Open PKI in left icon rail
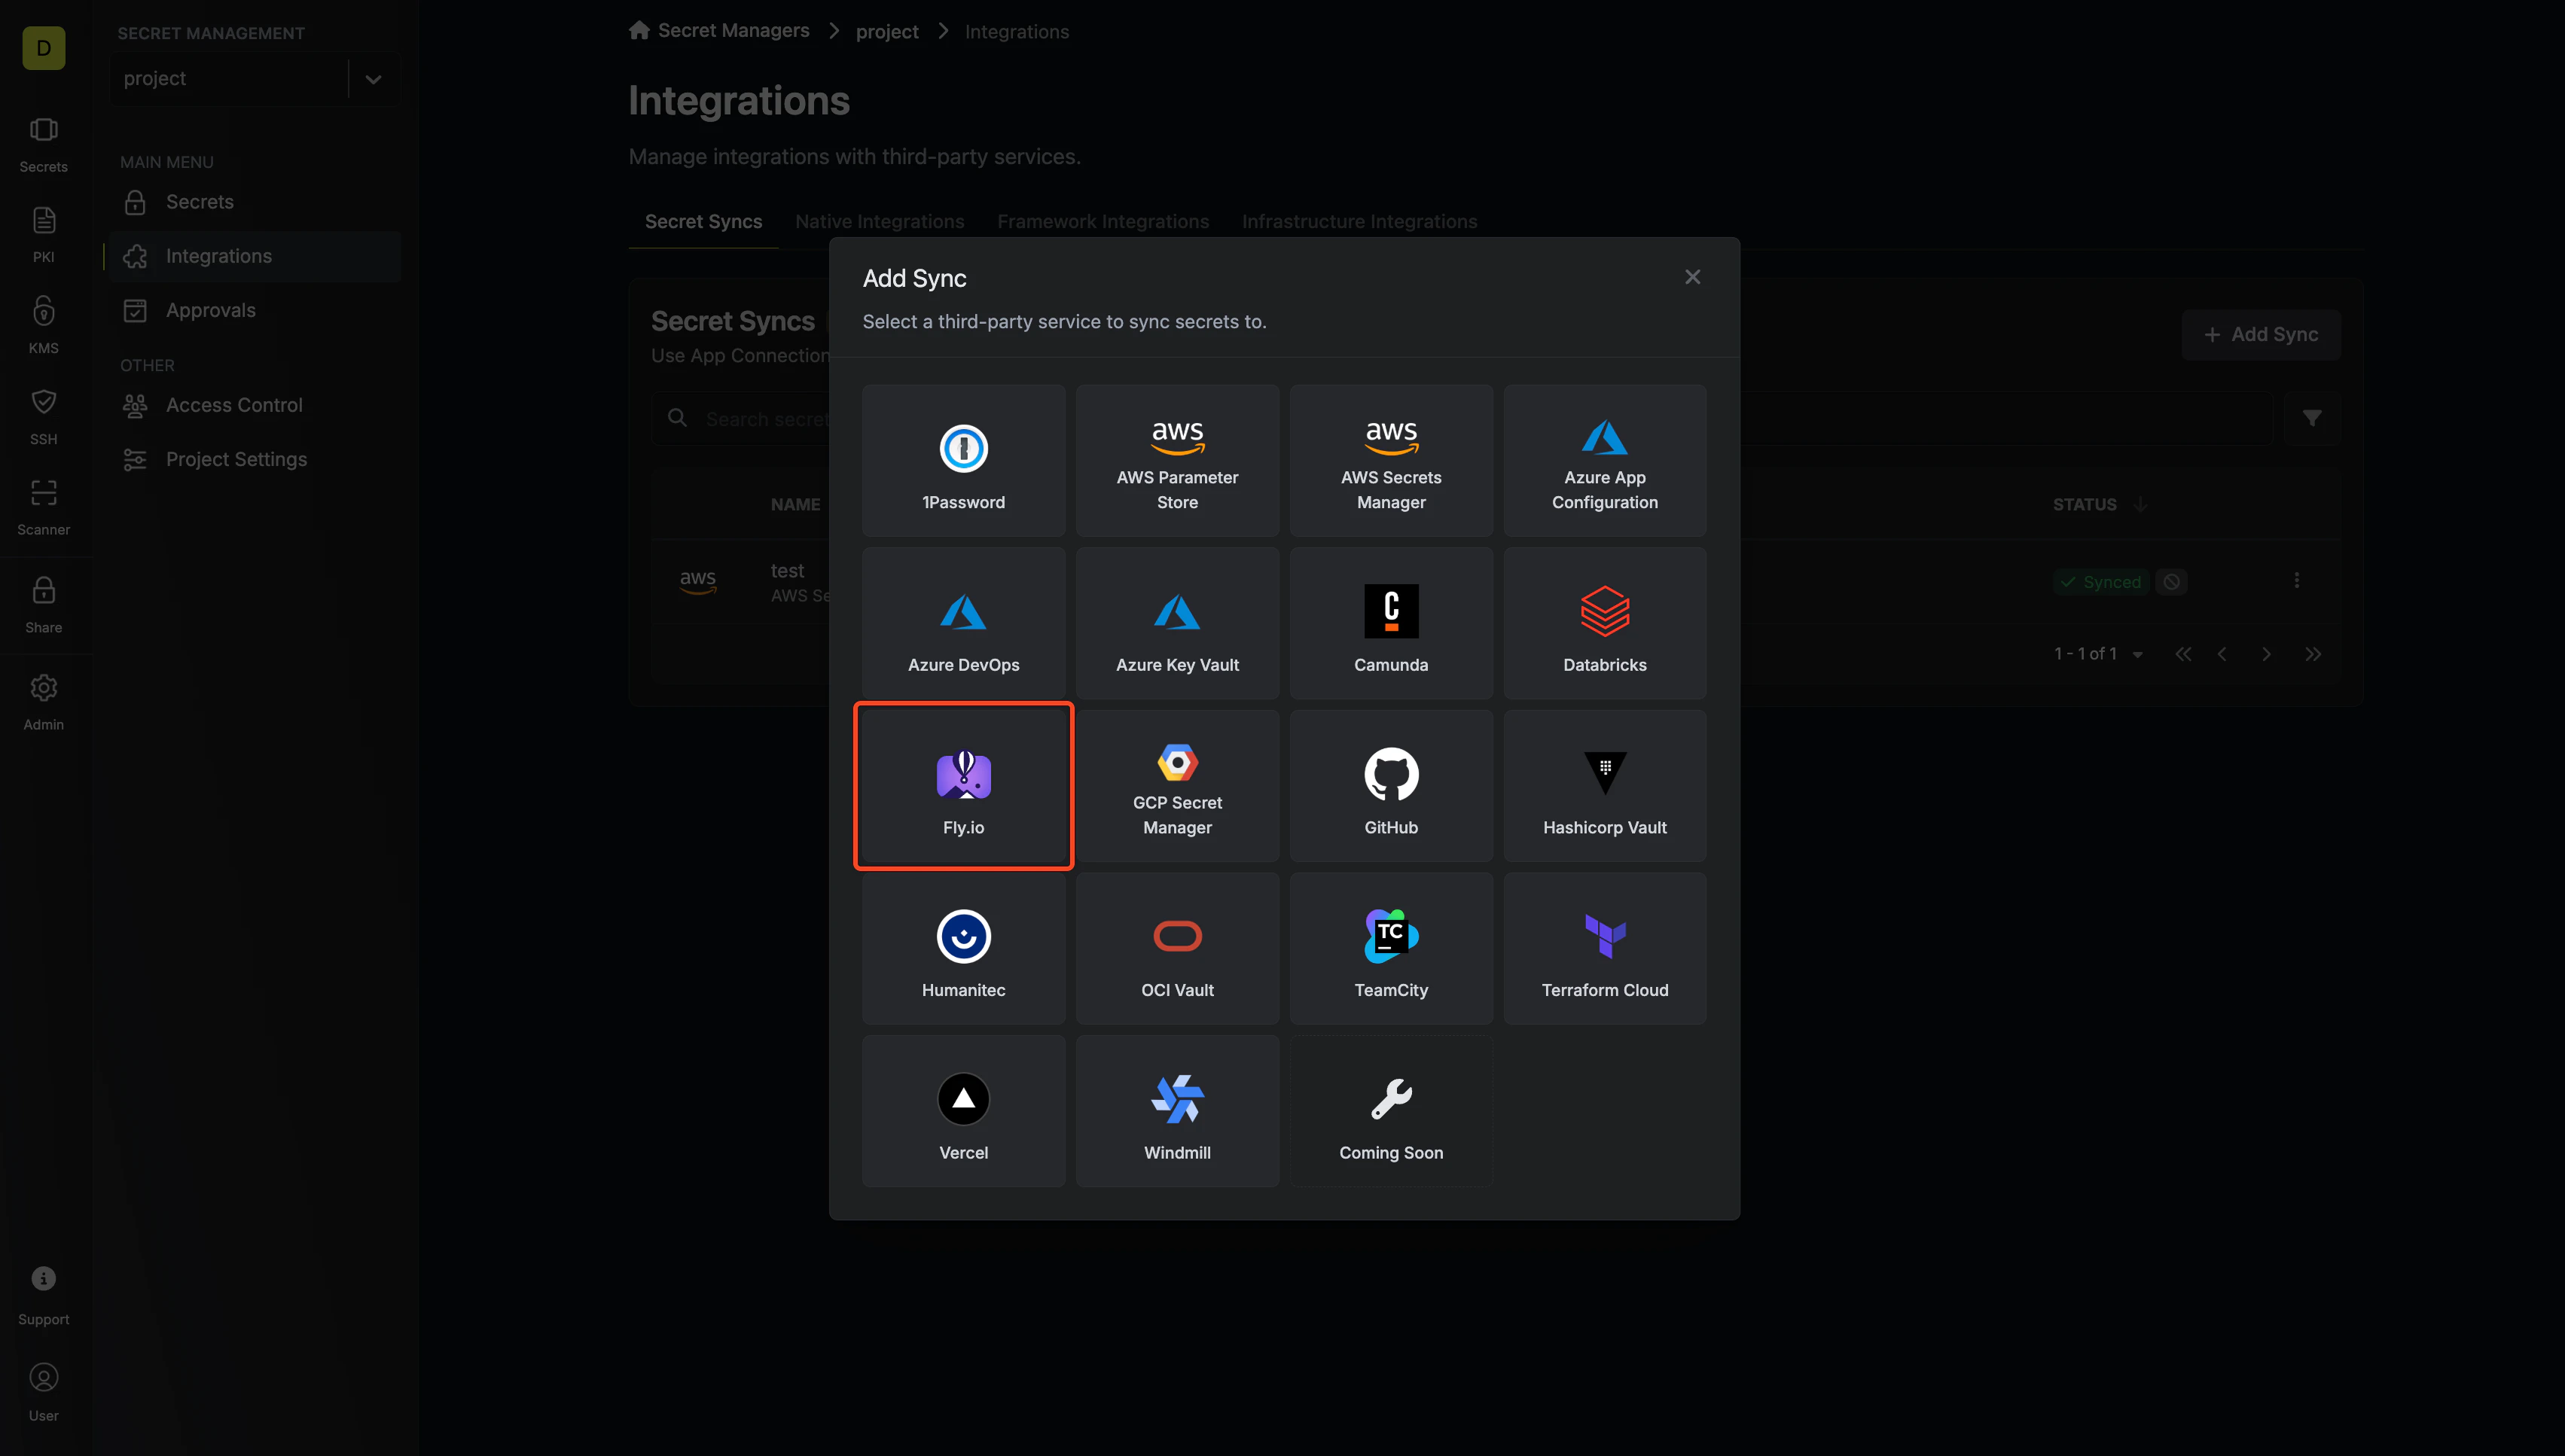This screenshot has width=2565, height=1456. pos(43,235)
